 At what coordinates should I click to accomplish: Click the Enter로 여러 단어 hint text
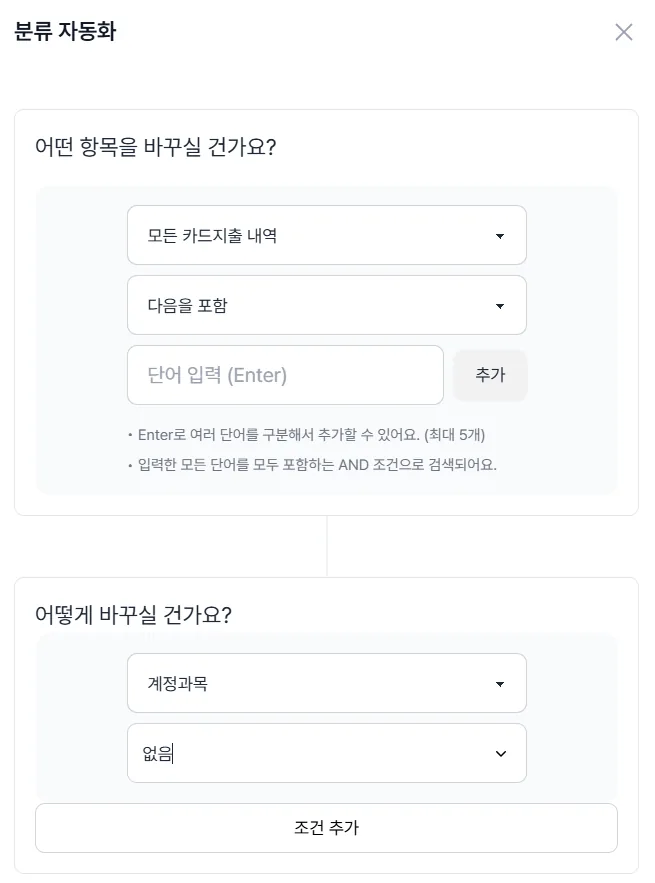(311, 435)
